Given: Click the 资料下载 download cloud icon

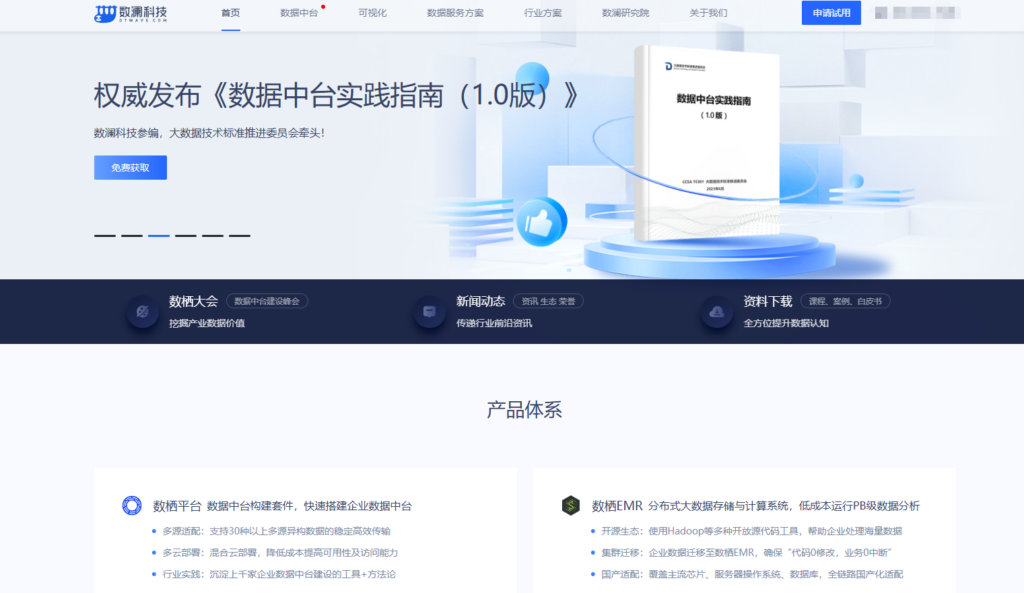Looking at the screenshot, I should click(x=716, y=313).
